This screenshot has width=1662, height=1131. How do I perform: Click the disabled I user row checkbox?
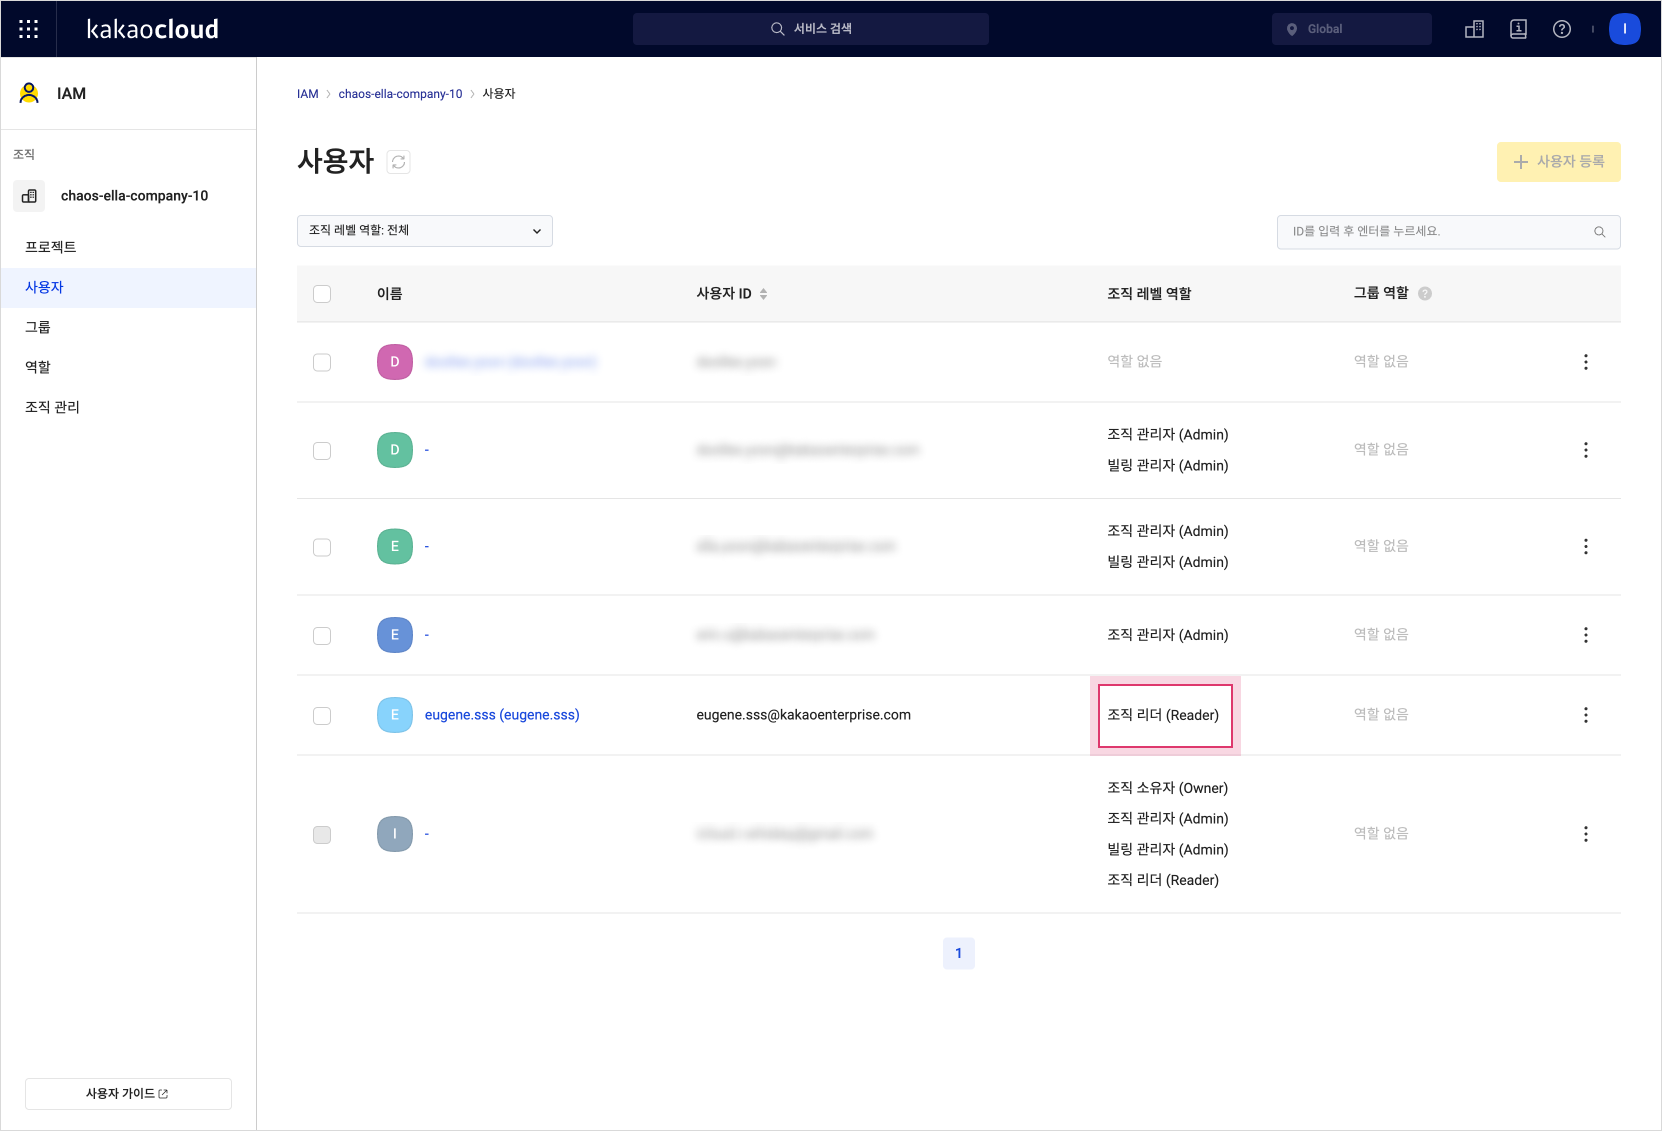[322, 835]
